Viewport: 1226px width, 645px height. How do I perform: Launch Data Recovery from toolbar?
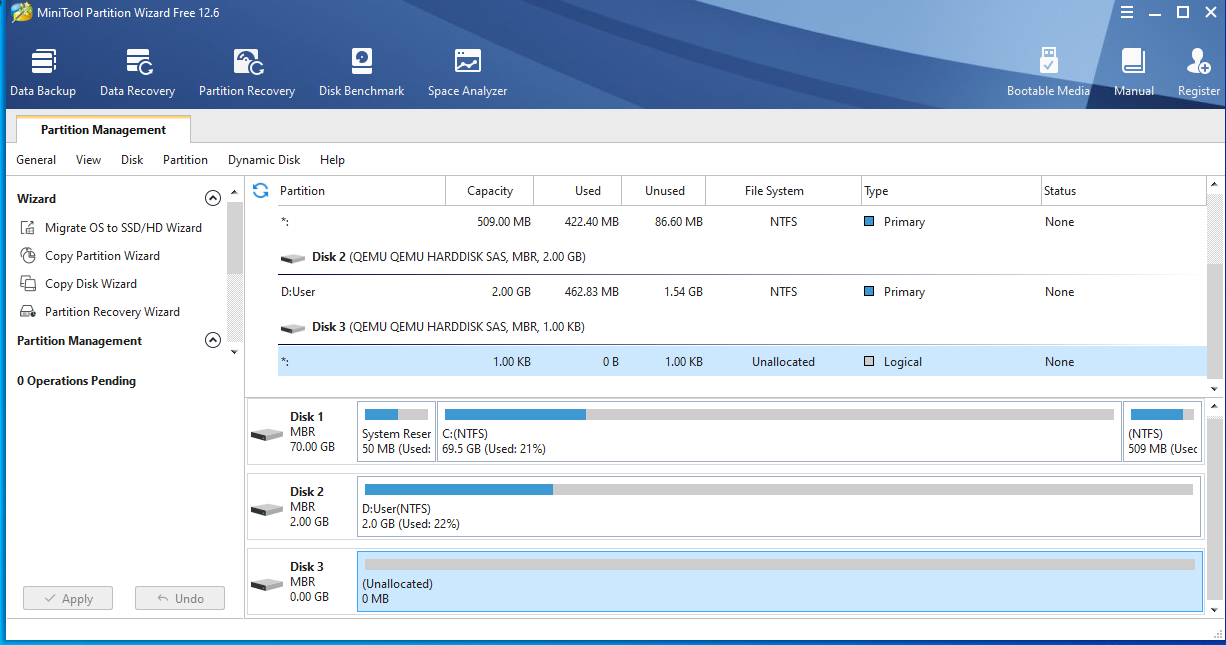click(138, 73)
